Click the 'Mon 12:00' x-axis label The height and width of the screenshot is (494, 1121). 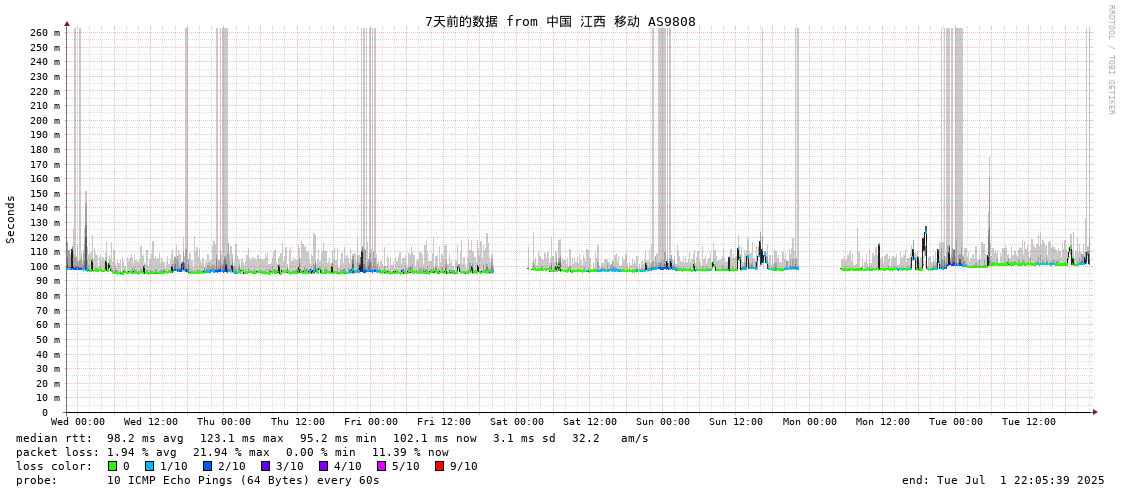[x=883, y=423]
